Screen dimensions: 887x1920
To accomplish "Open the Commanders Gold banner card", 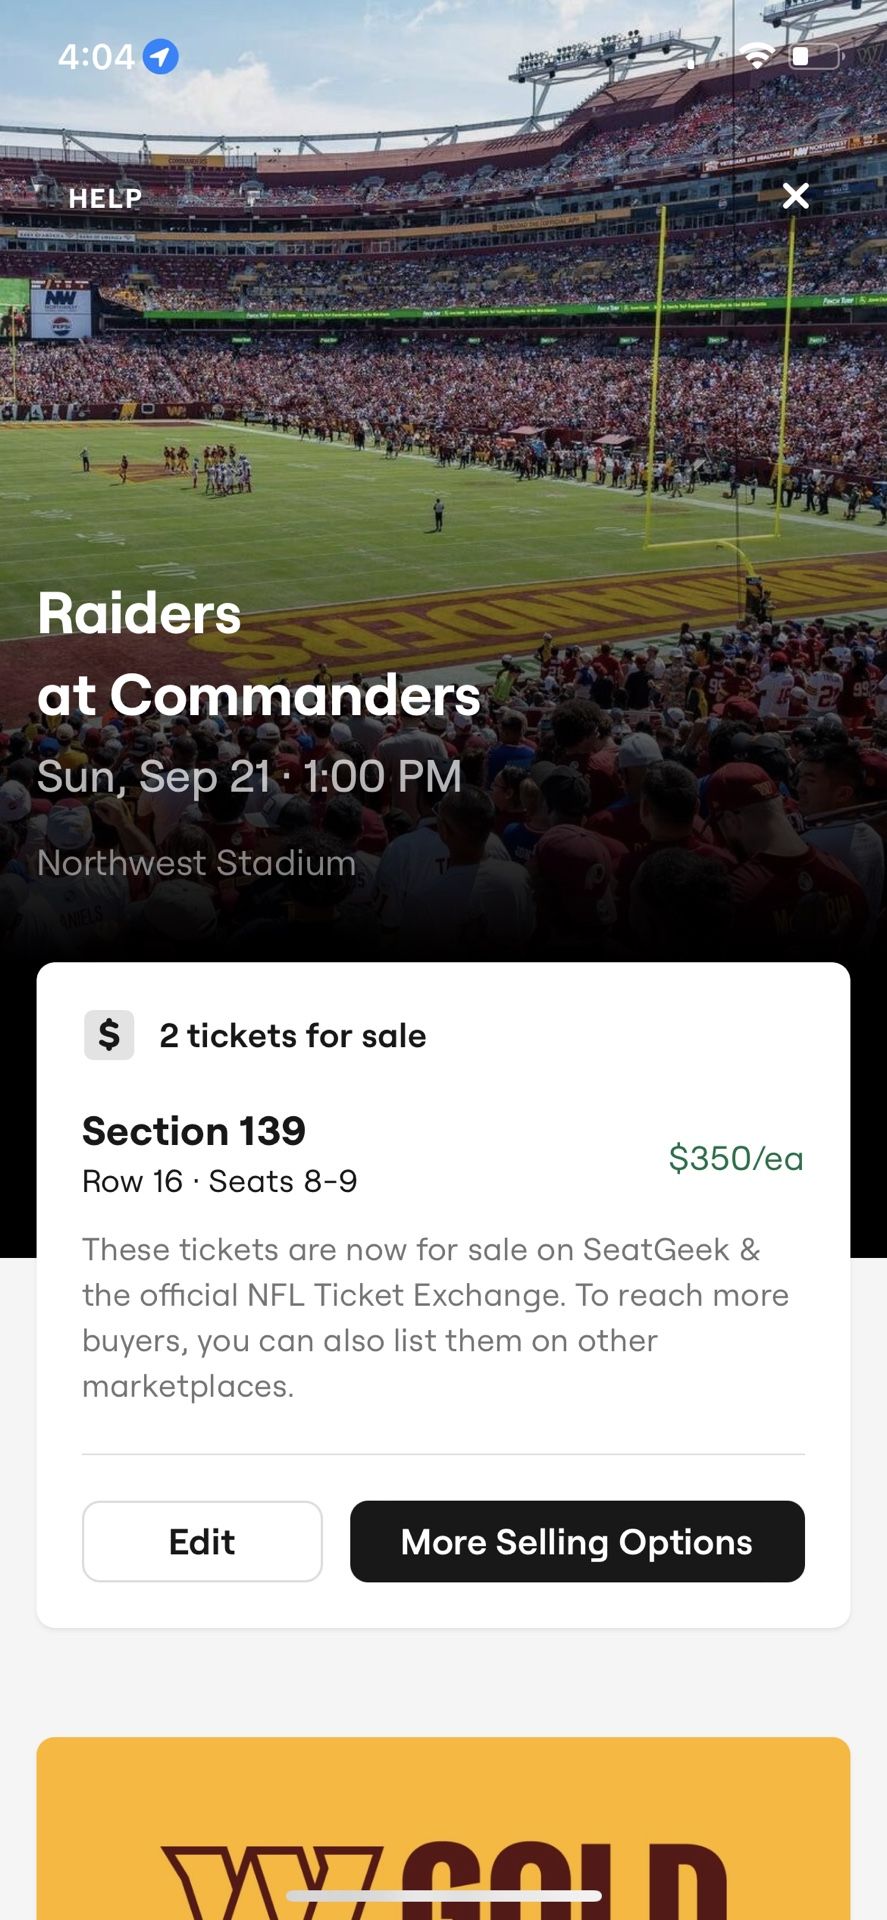I will [443, 1828].
